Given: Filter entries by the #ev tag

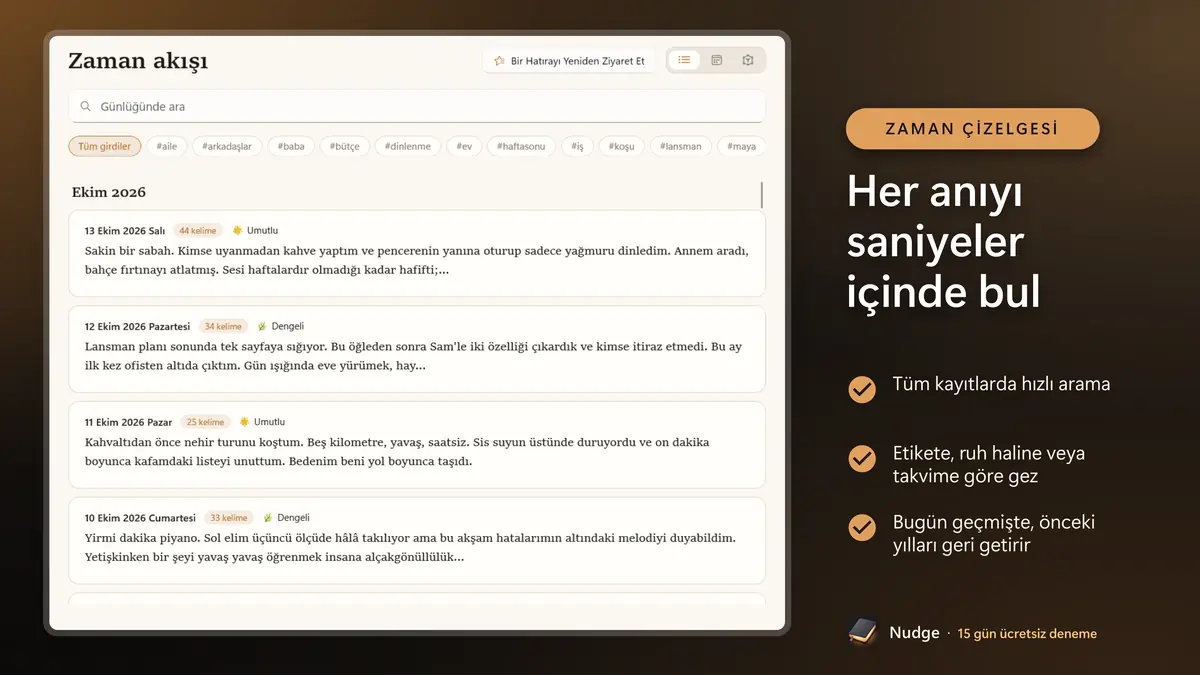Looking at the screenshot, I should 464,146.
